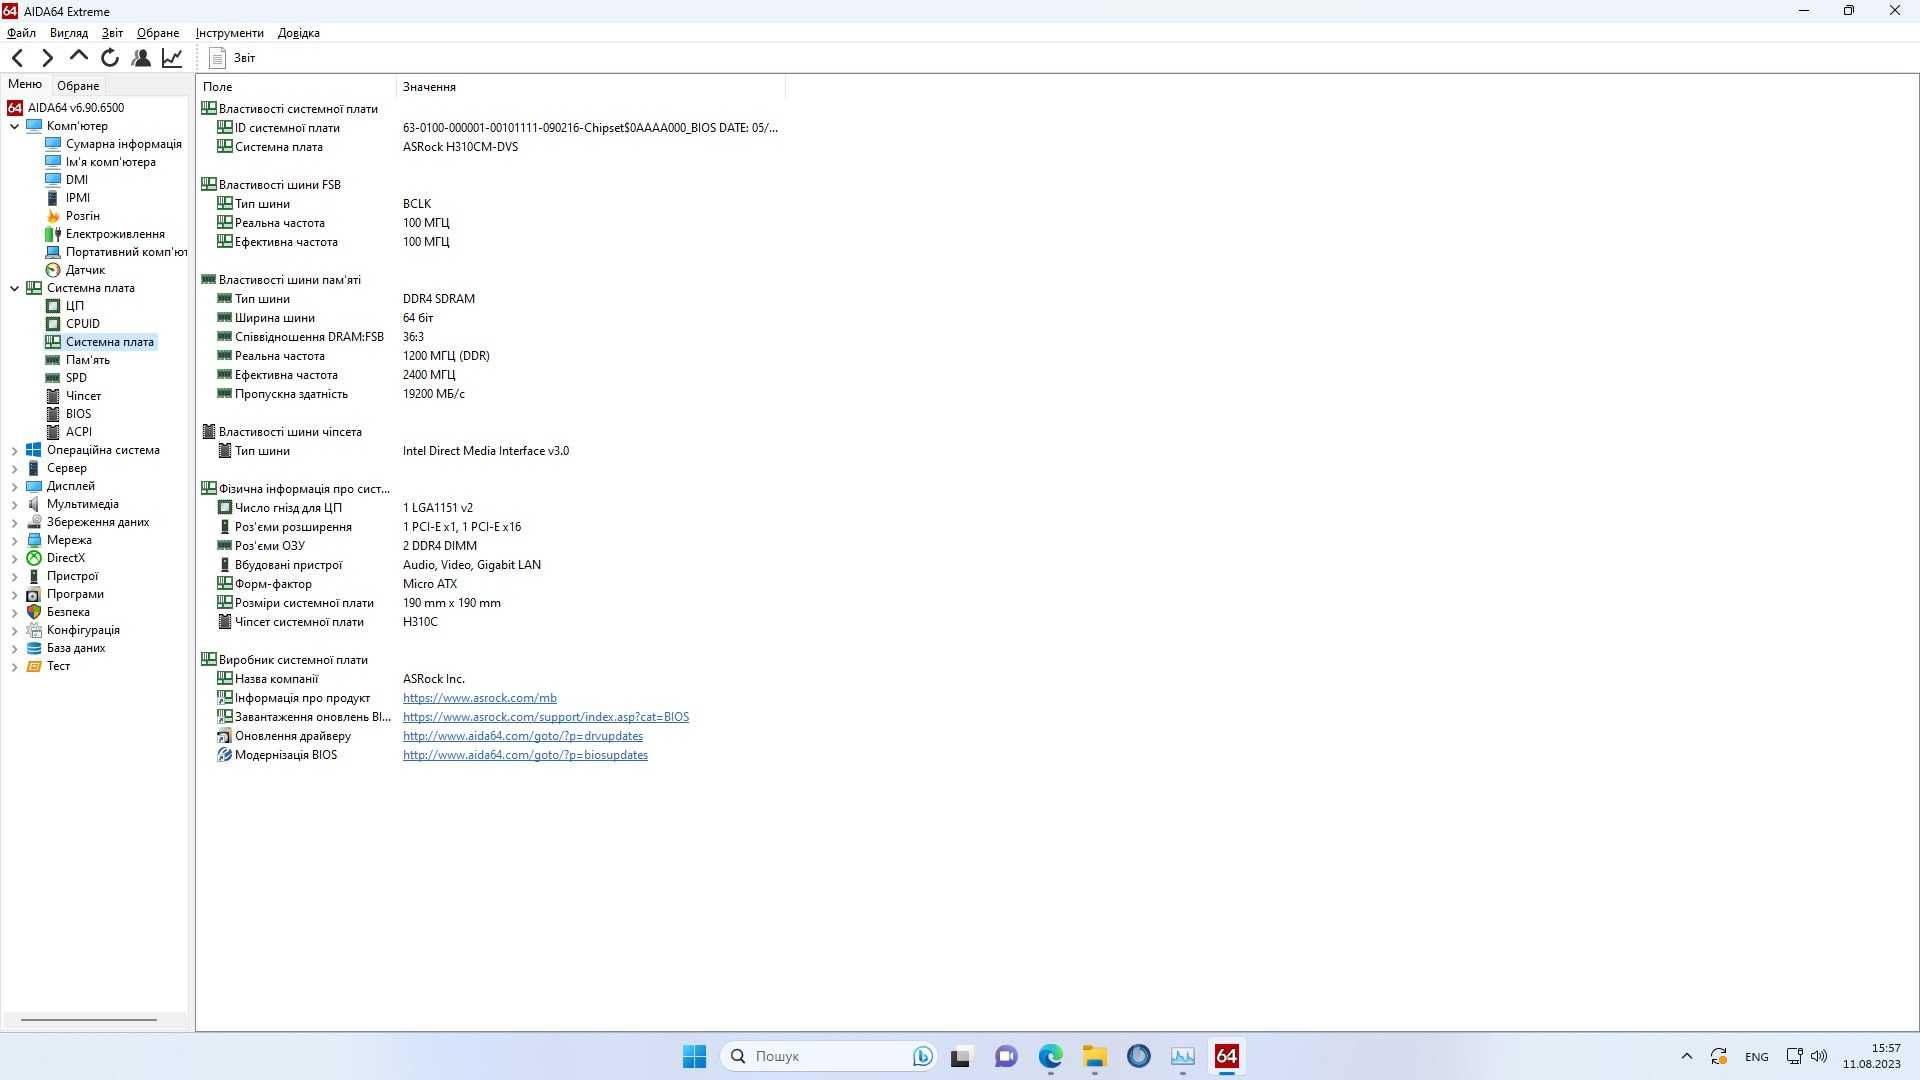This screenshot has width=1920, height=1080.
Task: Select Конфігурація in the tree
Action: click(83, 630)
